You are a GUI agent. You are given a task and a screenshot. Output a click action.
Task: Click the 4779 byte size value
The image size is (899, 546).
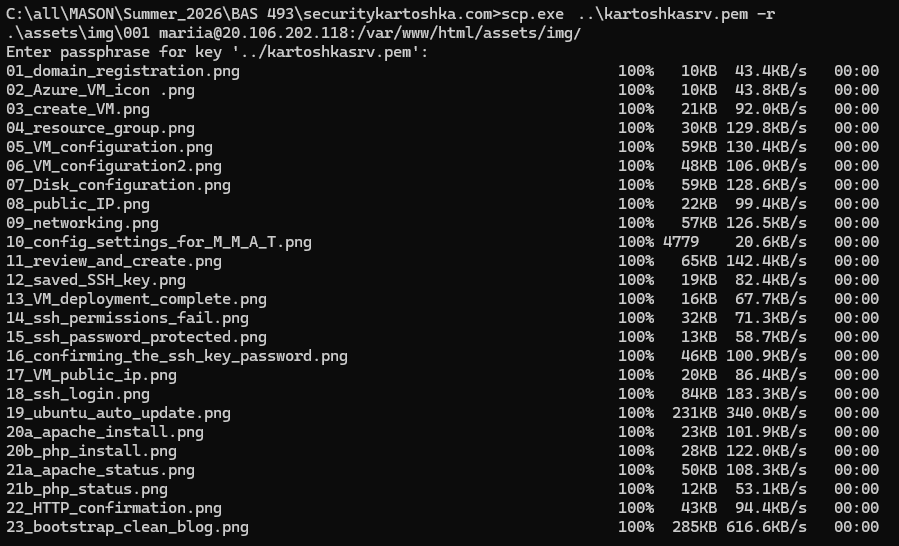pyautogui.click(x=681, y=241)
